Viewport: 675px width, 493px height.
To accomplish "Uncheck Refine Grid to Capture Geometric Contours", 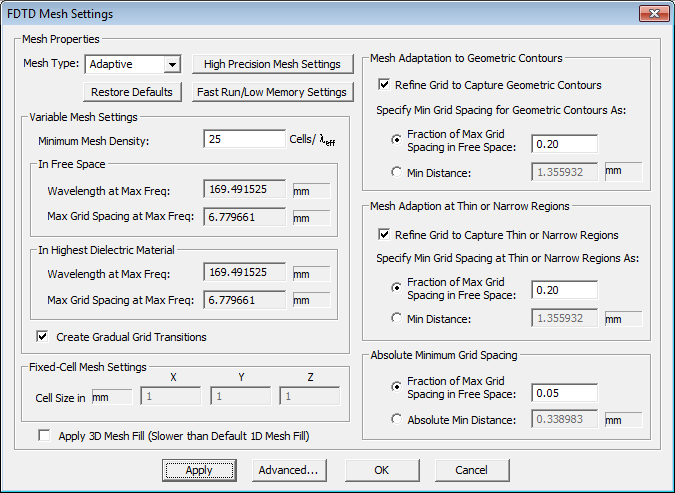I will click(x=385, y=85).
